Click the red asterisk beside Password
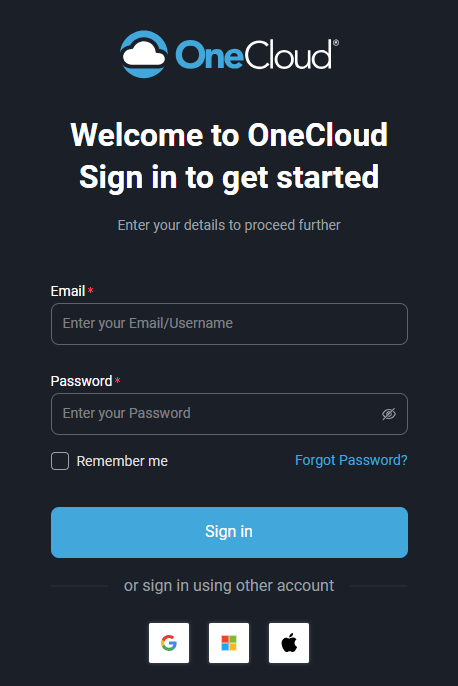 point(117,380)
